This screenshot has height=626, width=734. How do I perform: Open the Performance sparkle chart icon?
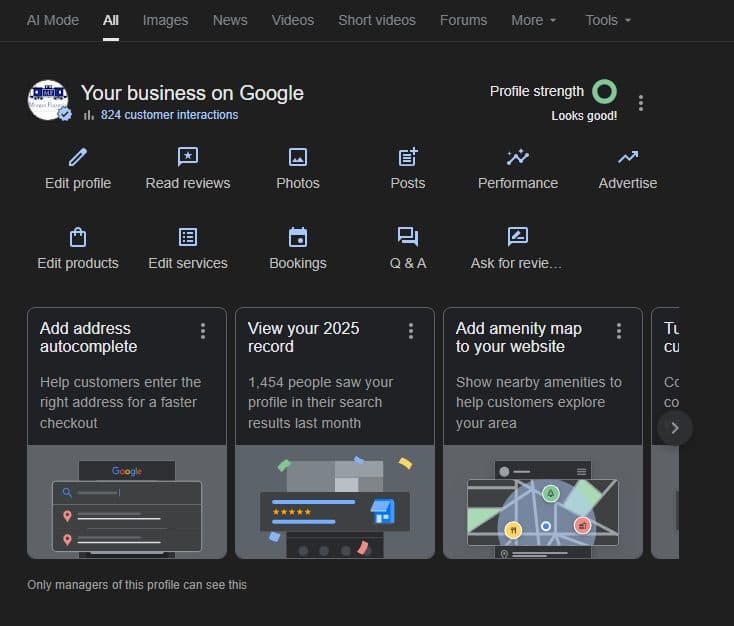[518, 157]
